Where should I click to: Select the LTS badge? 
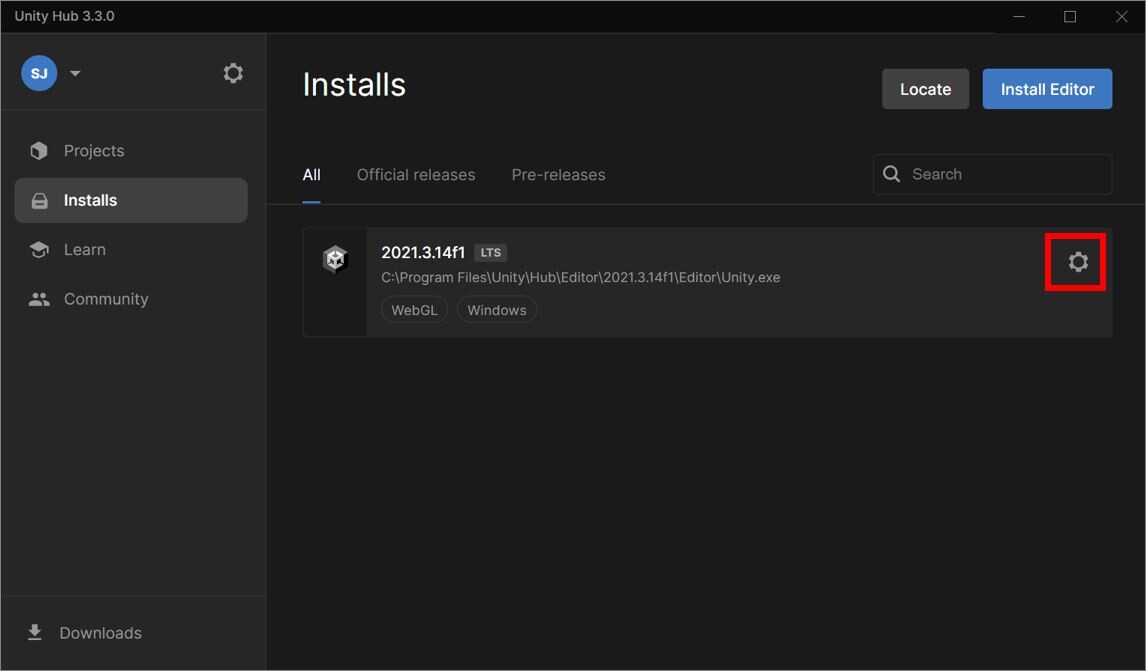490,253
